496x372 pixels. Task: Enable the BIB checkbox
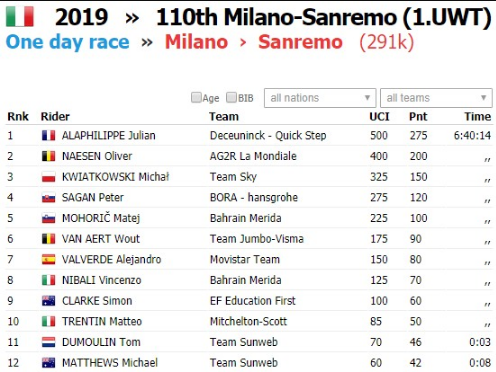tap(231, 97)
